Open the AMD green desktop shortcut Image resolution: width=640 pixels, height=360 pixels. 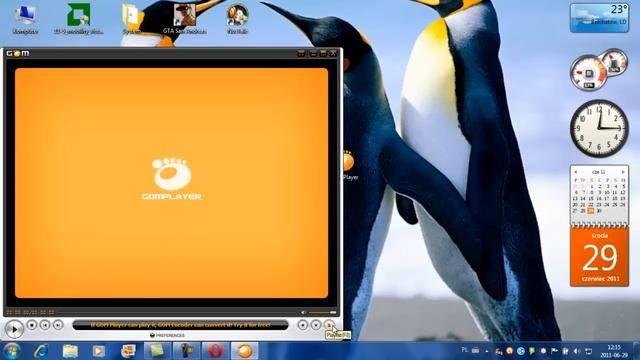click(x=79, y=19)
